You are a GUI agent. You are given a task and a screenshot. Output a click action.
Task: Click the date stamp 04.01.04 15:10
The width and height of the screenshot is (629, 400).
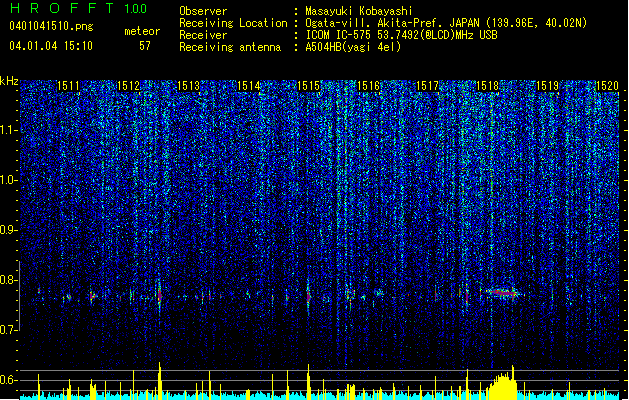click(x=51, y=45)
